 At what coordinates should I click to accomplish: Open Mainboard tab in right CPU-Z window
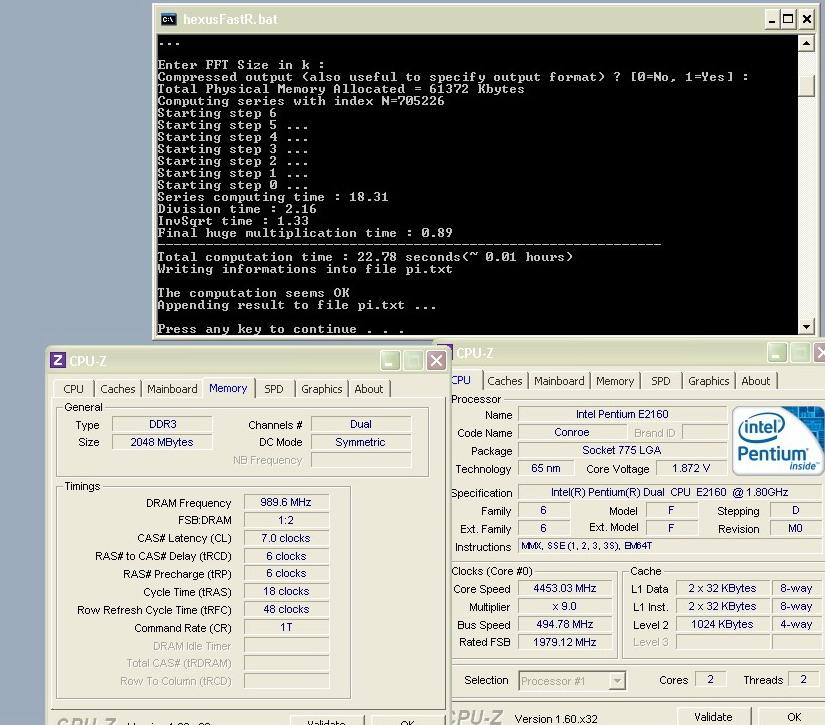tap(559, 381)
